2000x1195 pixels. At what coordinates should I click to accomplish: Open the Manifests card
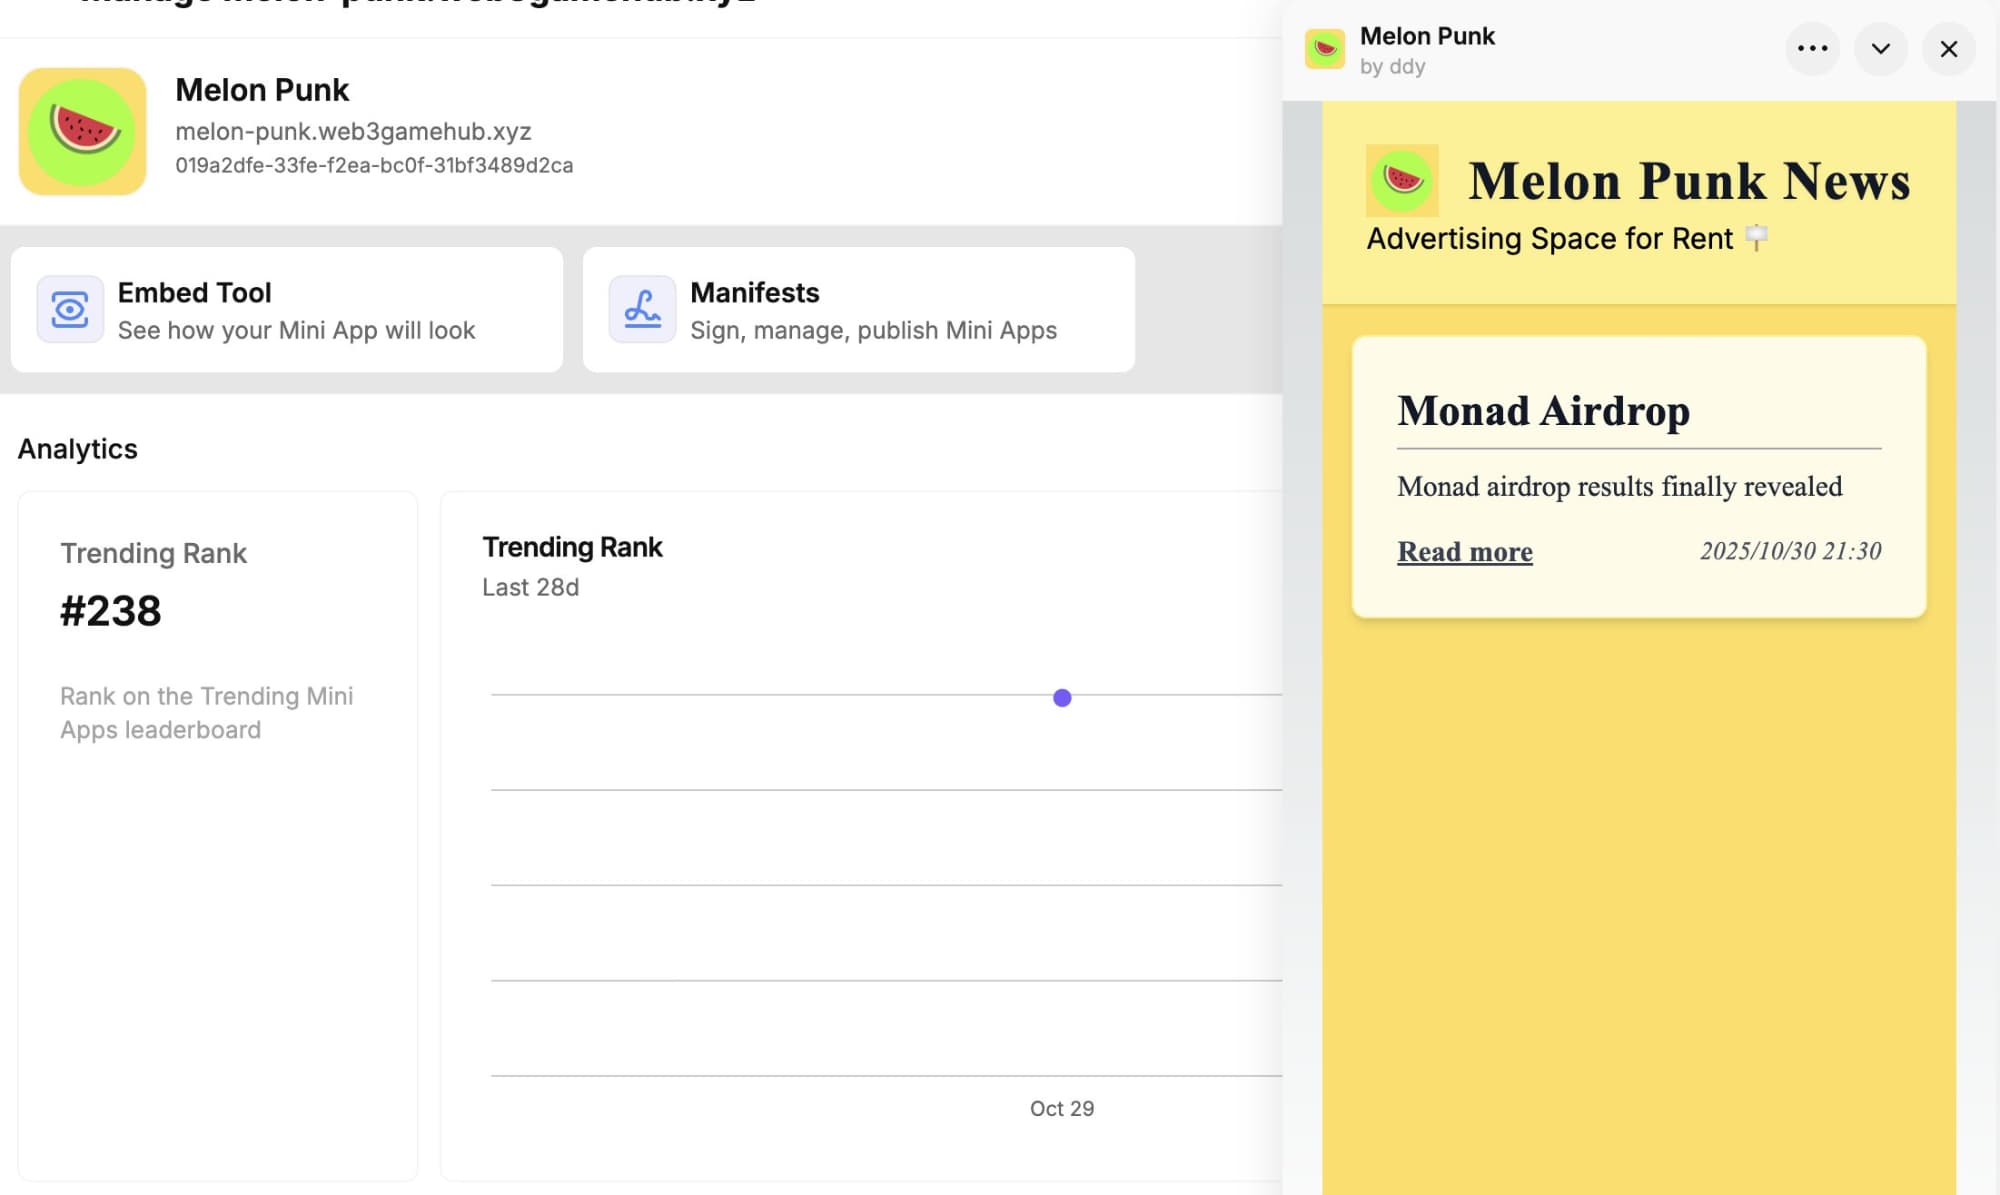point(858,310)
